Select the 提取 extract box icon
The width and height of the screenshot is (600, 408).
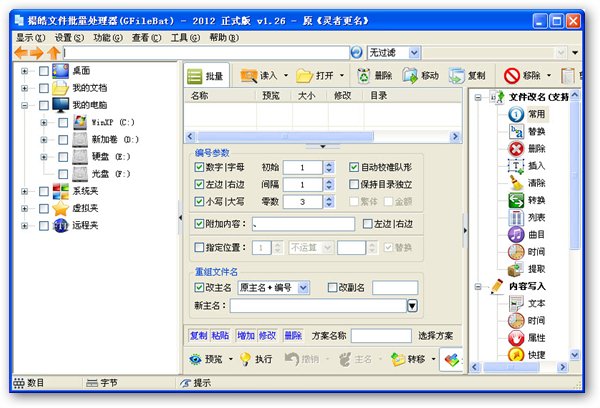click(516, 269)
